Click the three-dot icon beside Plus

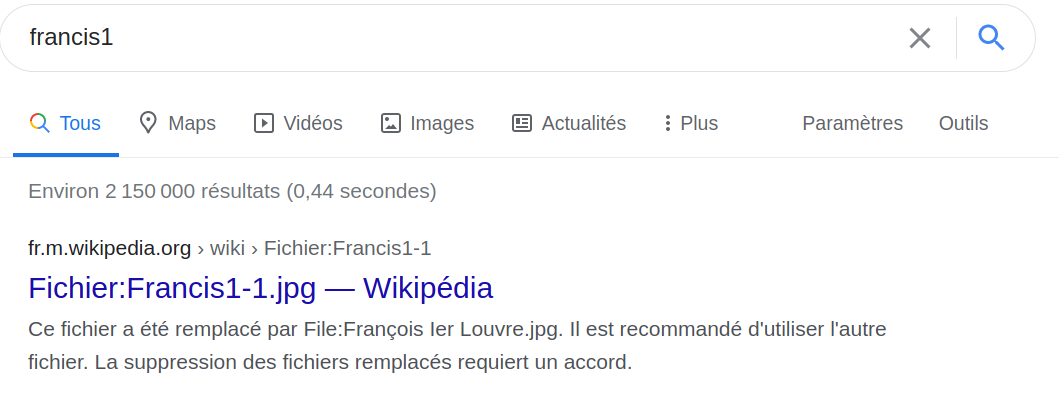[667, 123]
